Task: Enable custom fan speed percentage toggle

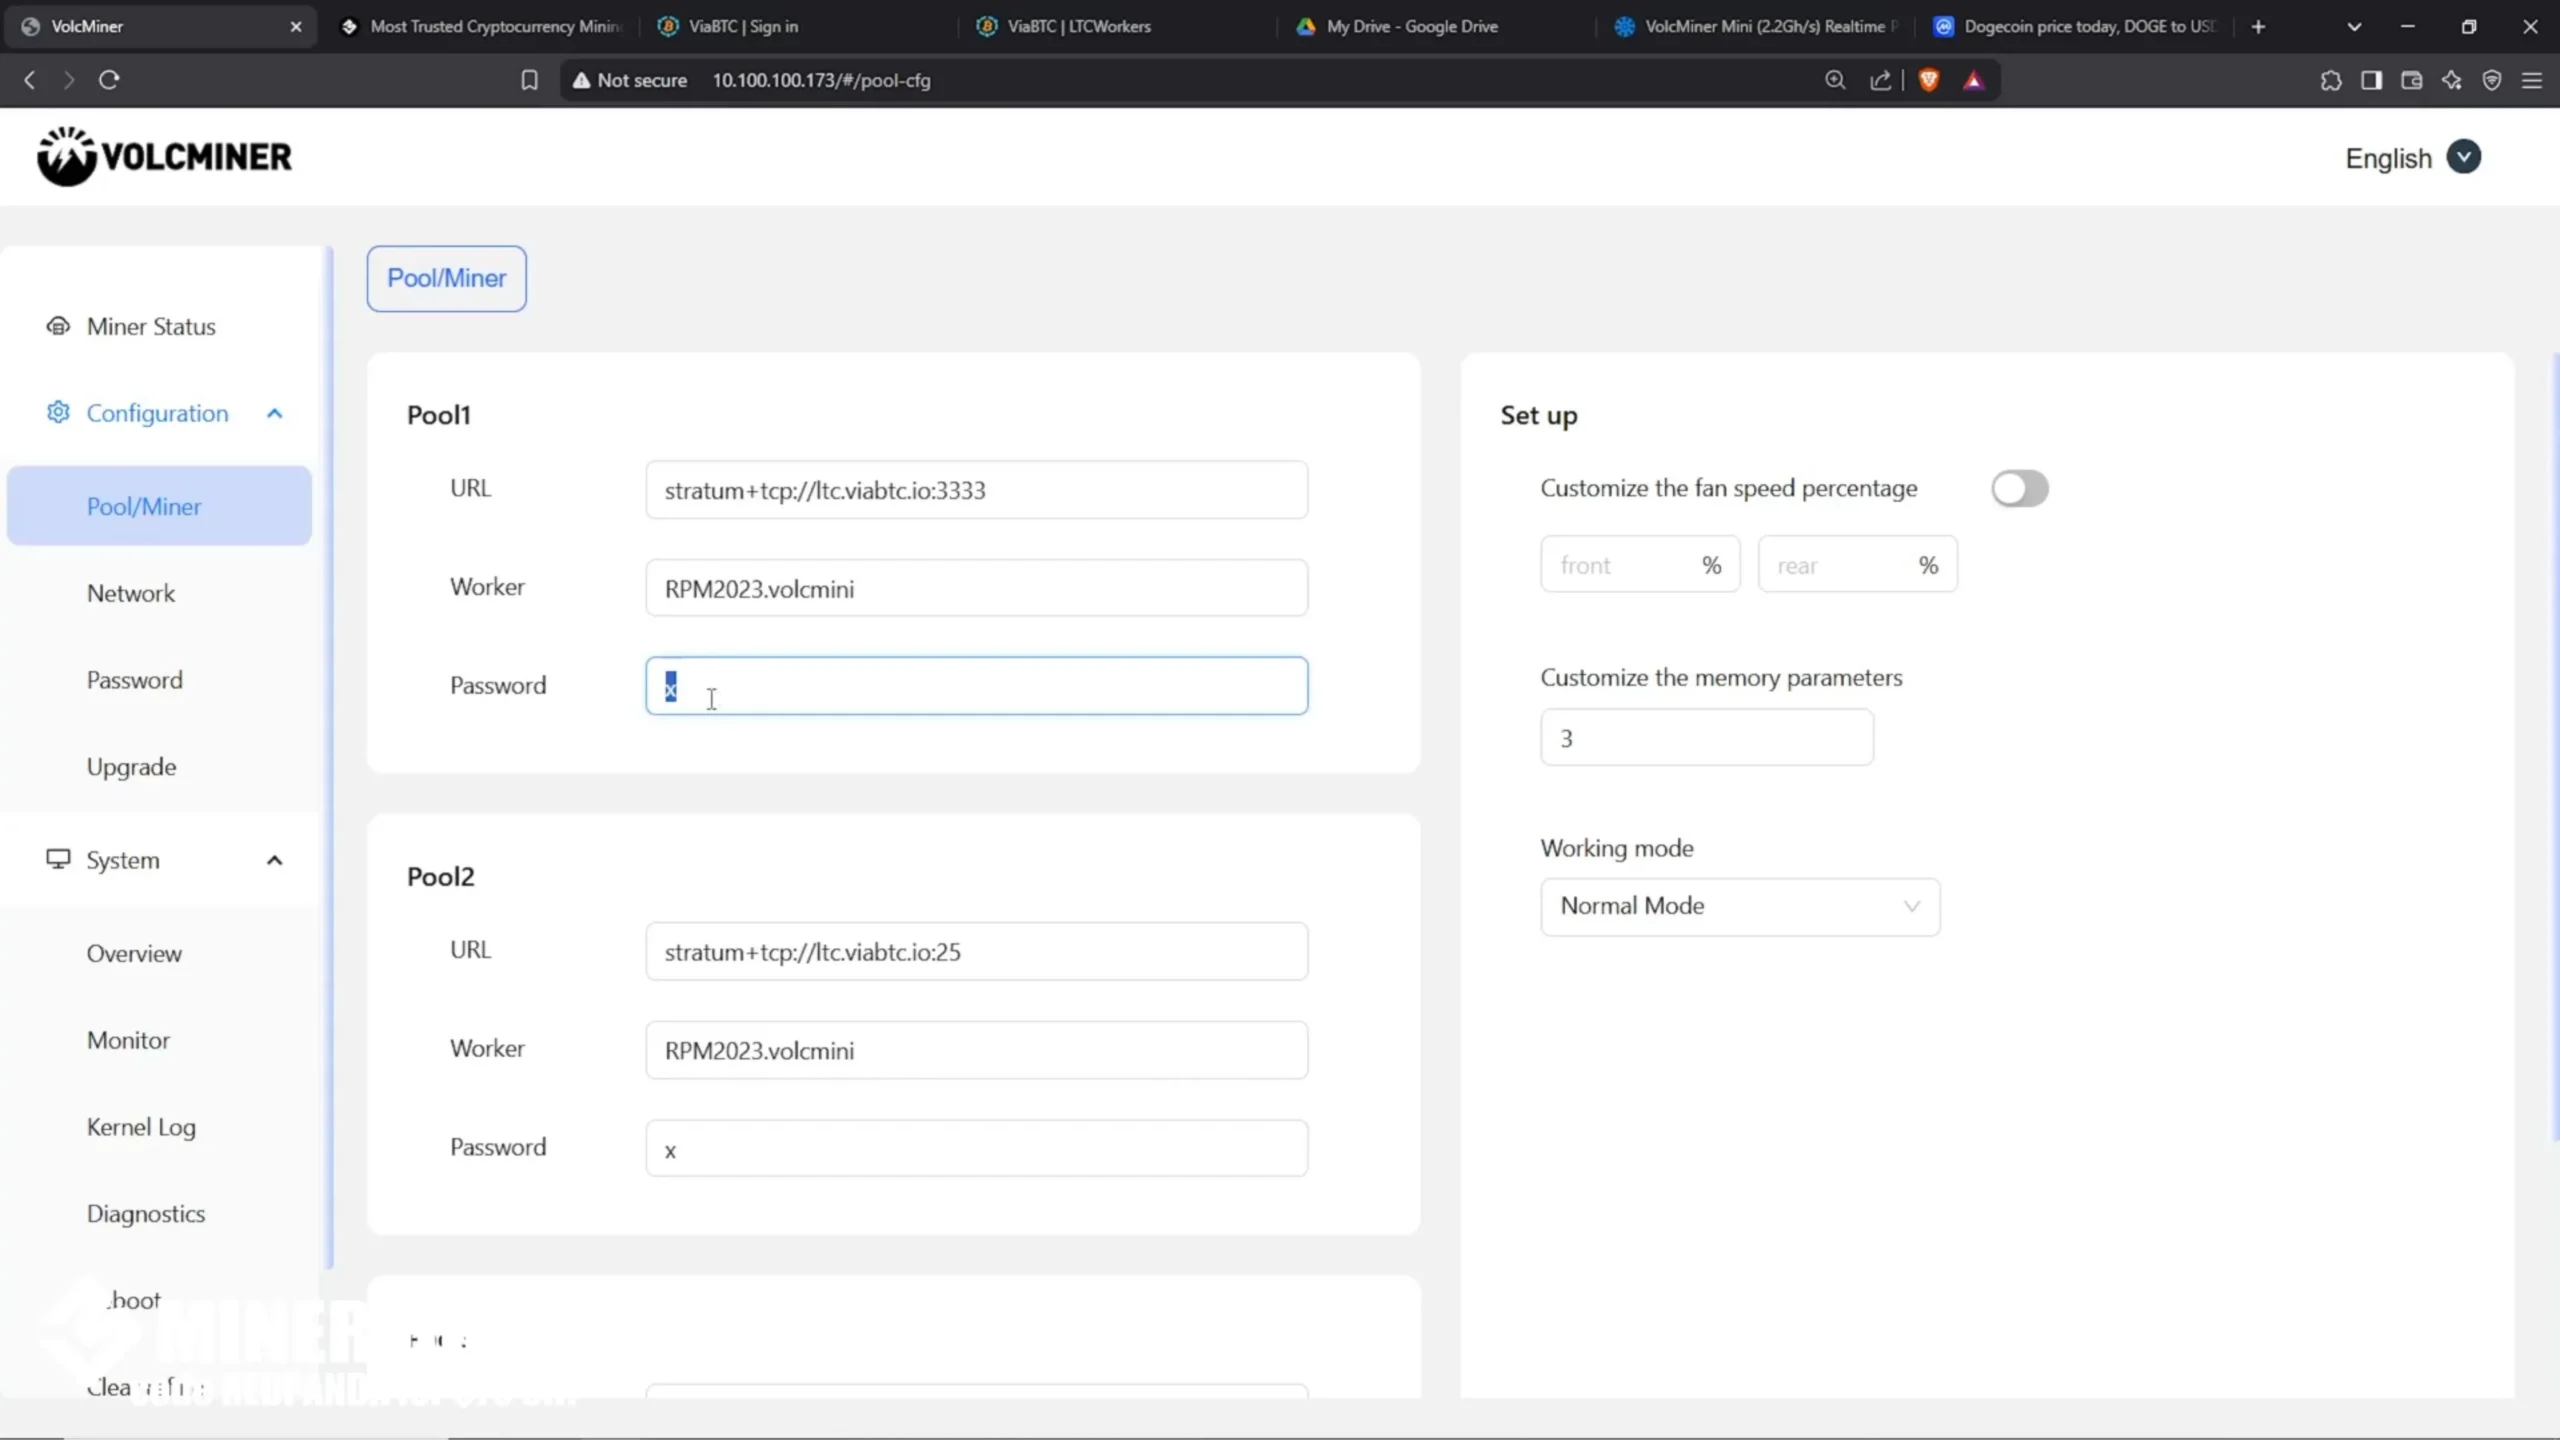Action: tap(2019, 489)
